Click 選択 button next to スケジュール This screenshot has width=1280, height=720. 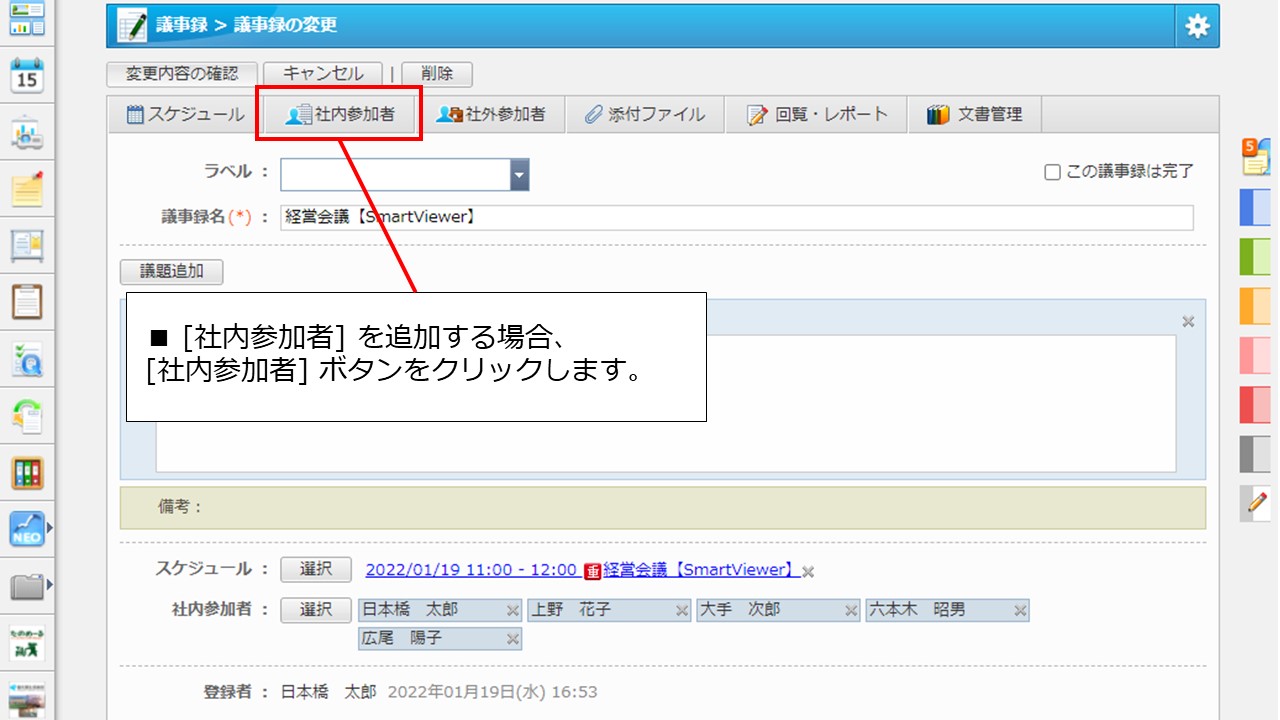coord(315,569)
